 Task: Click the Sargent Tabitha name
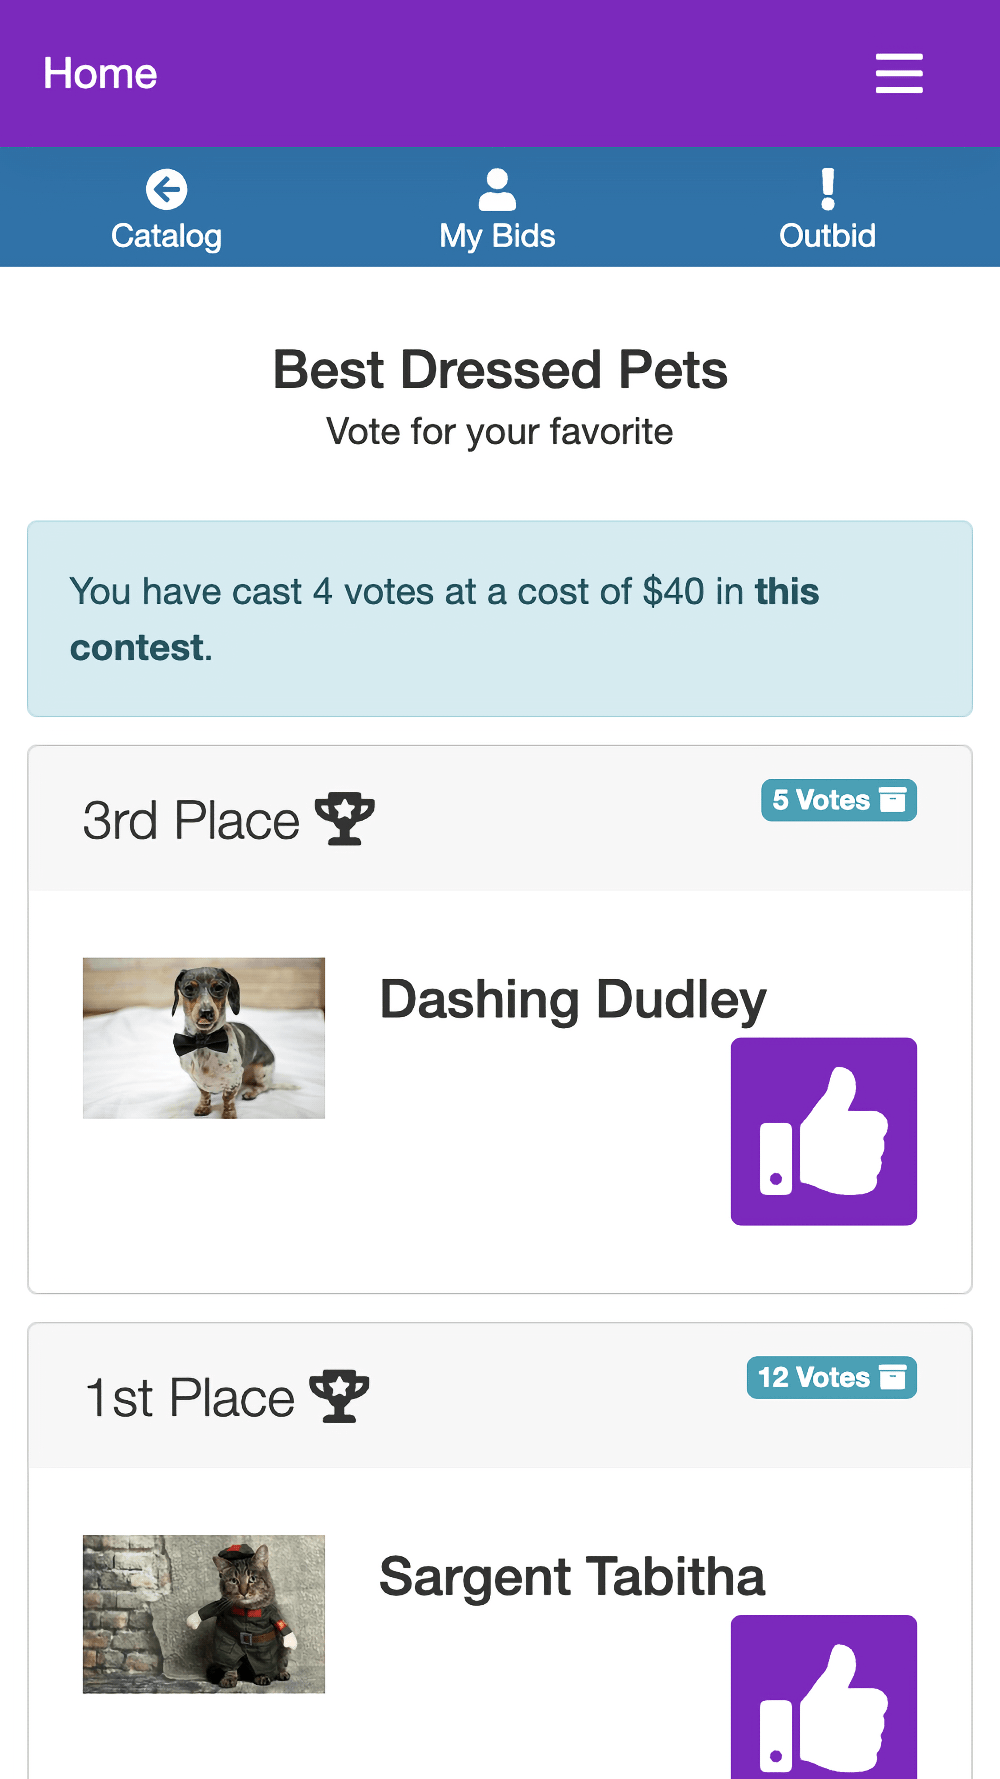pyautogui.click(x=572, y=1577)
